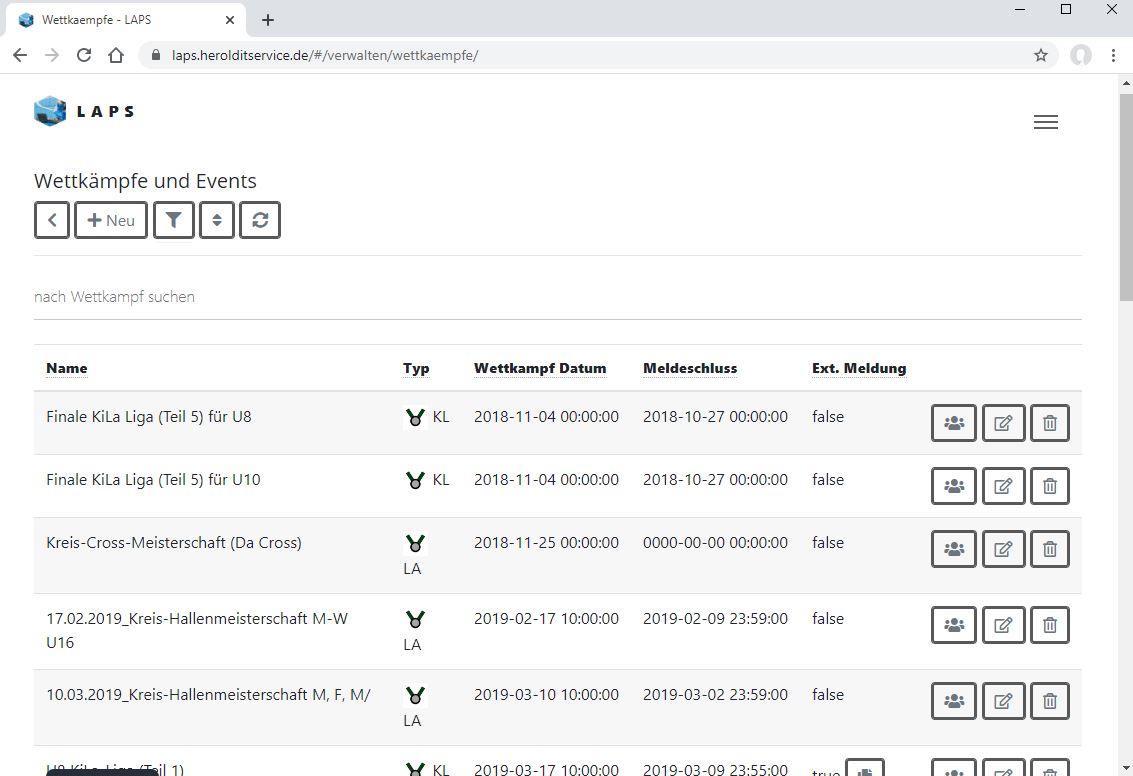1133x776 pixels.
Task: Open the browser profile avatar
Action: (x=1081, y=55)
